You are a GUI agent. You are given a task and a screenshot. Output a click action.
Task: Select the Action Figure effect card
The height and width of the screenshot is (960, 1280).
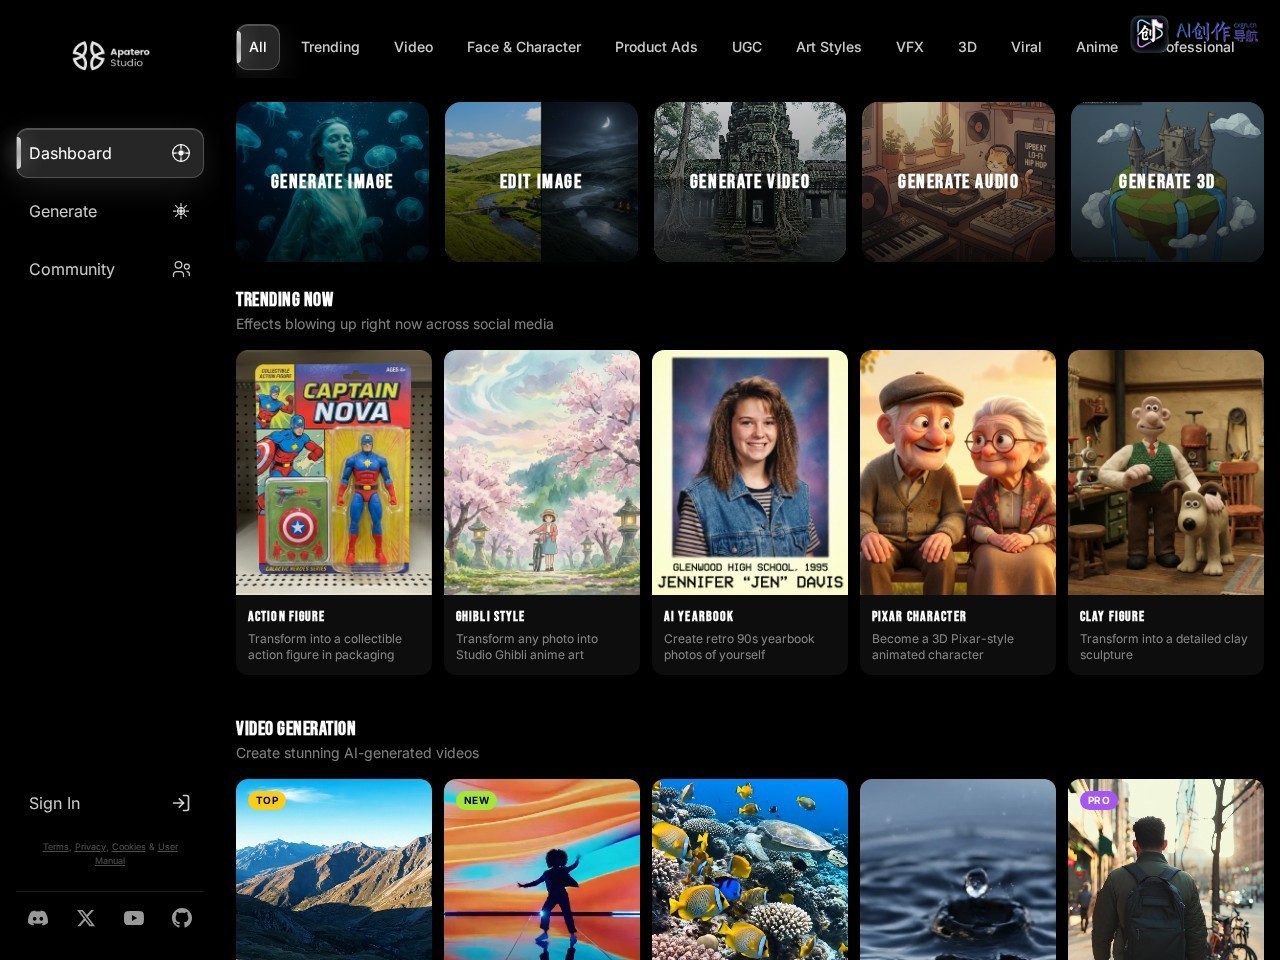(334, 512)
